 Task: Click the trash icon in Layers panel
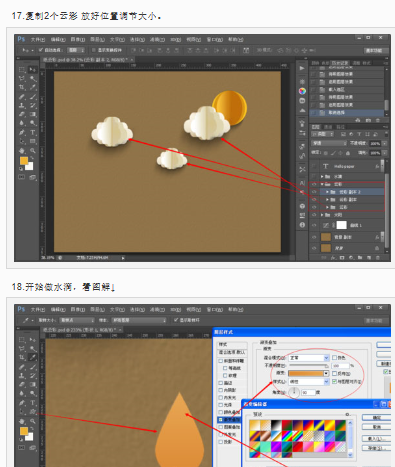pos(377,258)
